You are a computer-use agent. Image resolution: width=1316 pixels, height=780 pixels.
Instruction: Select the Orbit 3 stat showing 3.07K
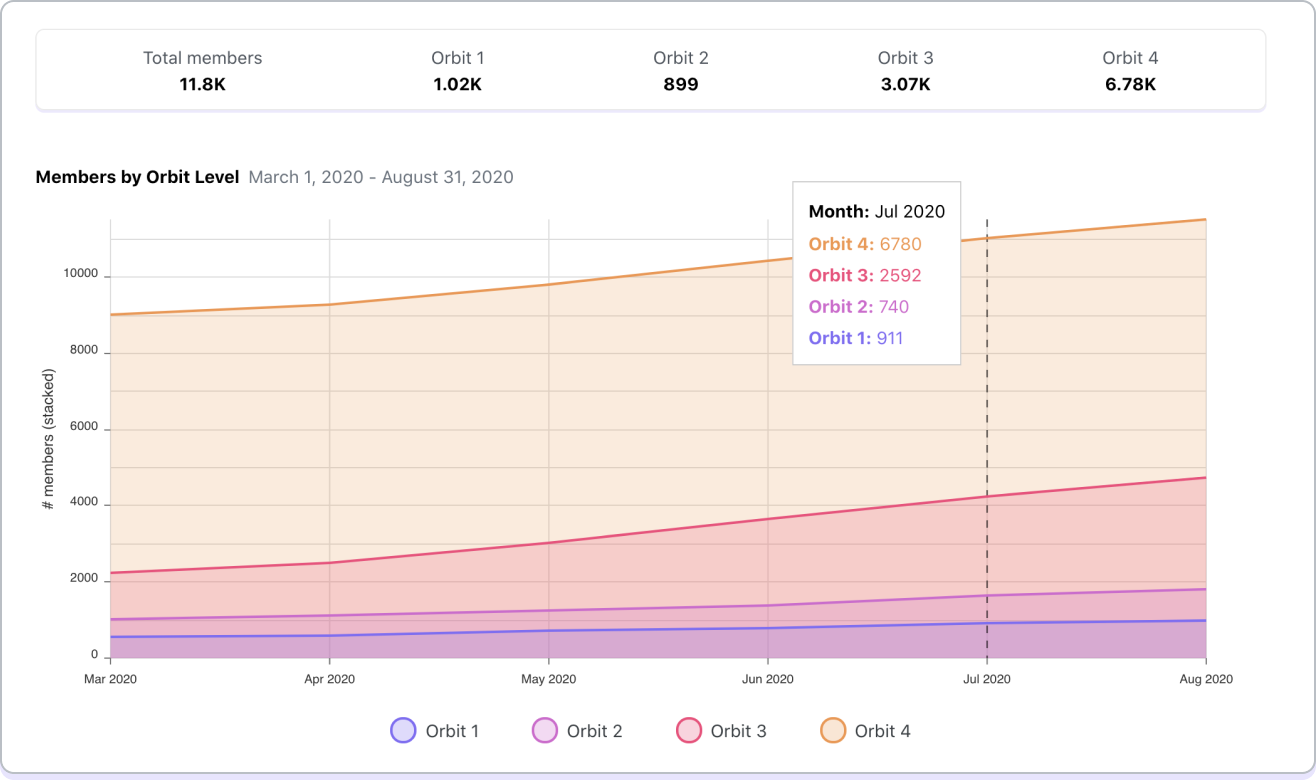coord(905,71)
